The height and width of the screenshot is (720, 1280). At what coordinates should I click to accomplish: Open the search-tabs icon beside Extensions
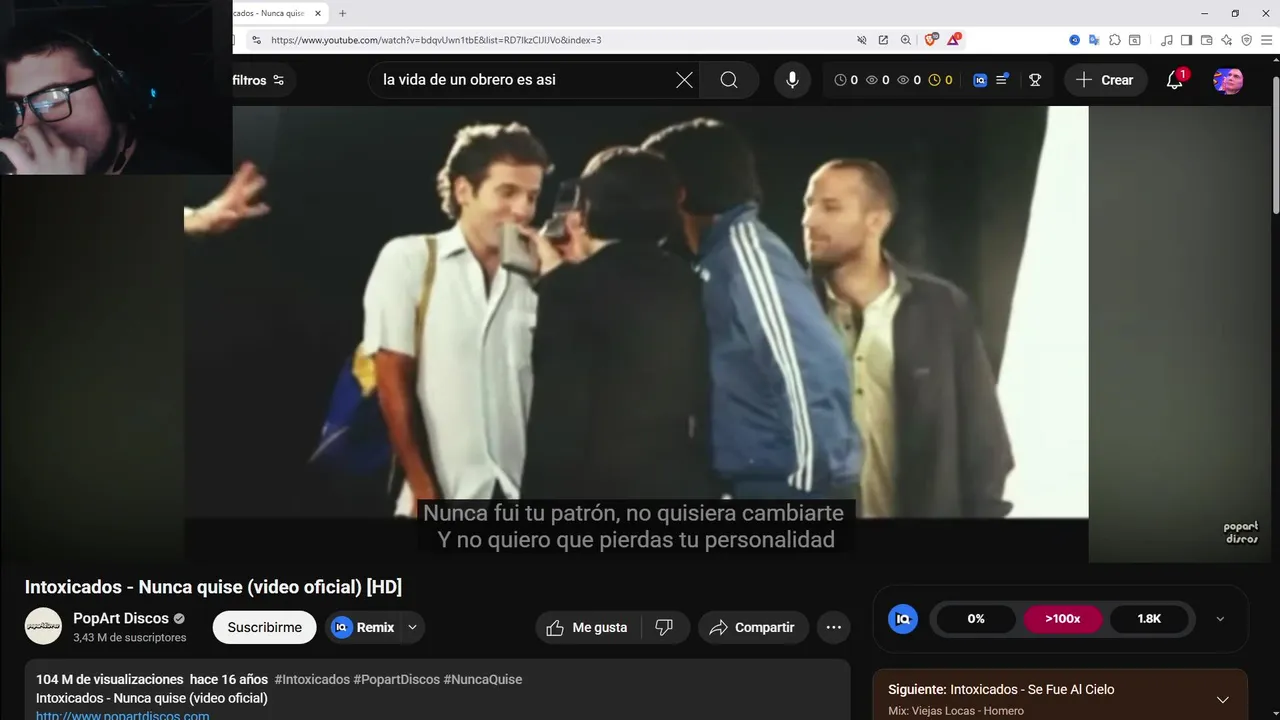[x=1135, y=40]
